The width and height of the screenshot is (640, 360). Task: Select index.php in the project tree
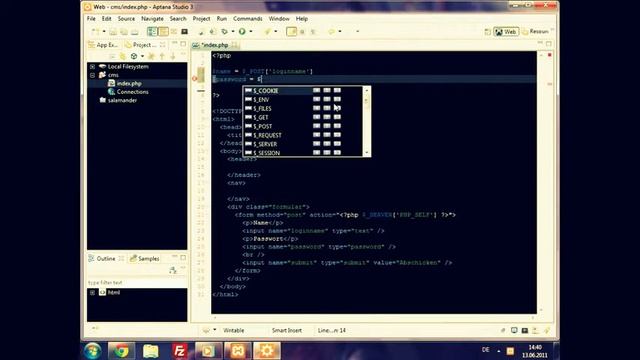click(129, 83)
